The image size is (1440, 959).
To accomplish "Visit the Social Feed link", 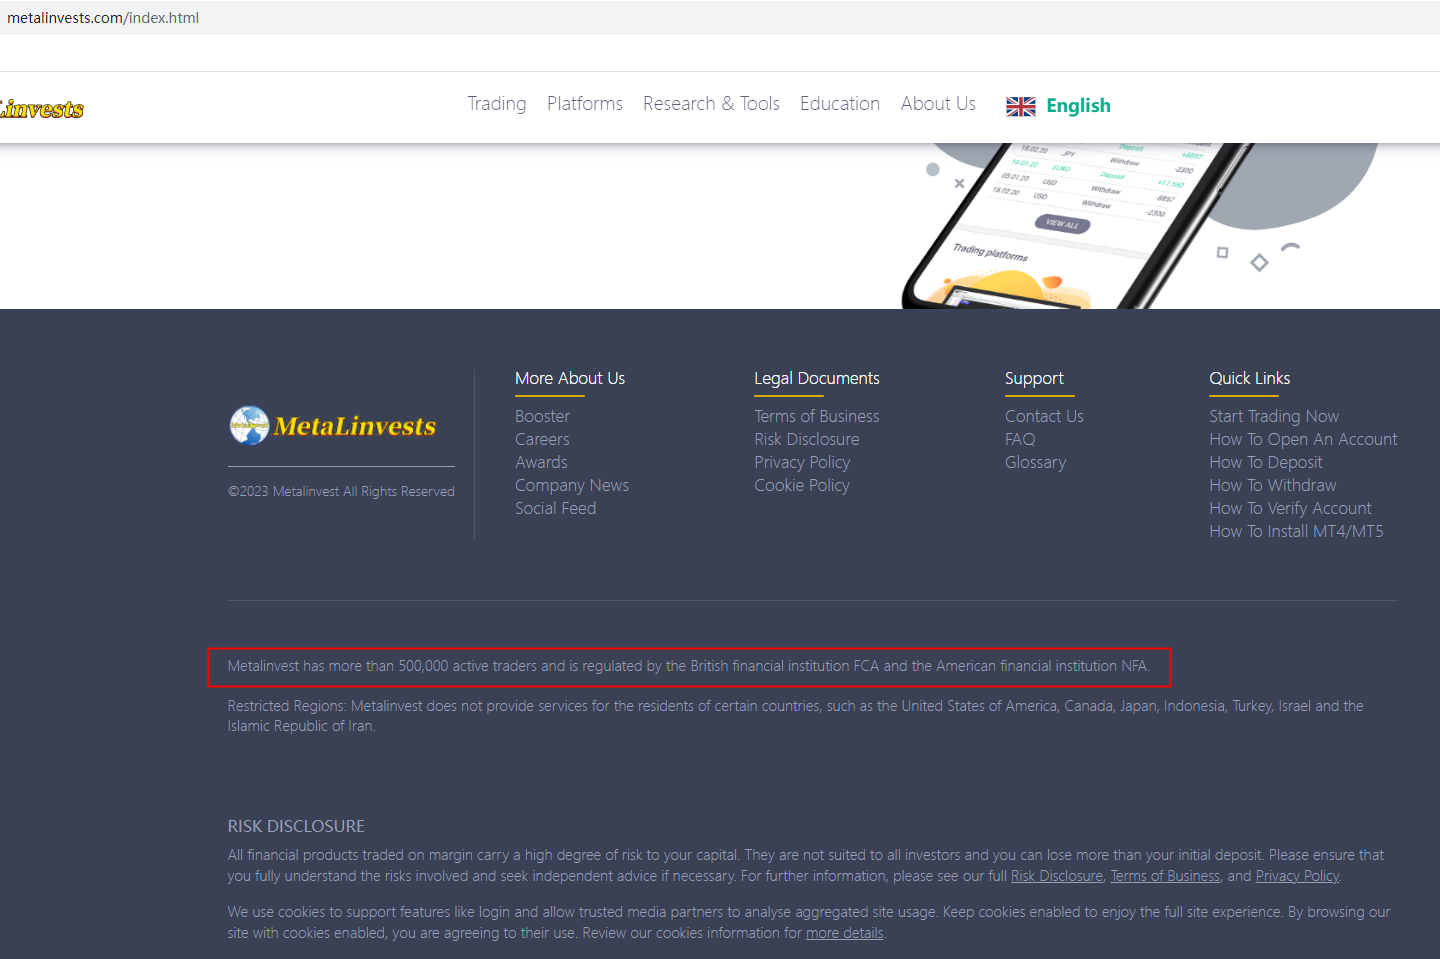I will 555,508.
